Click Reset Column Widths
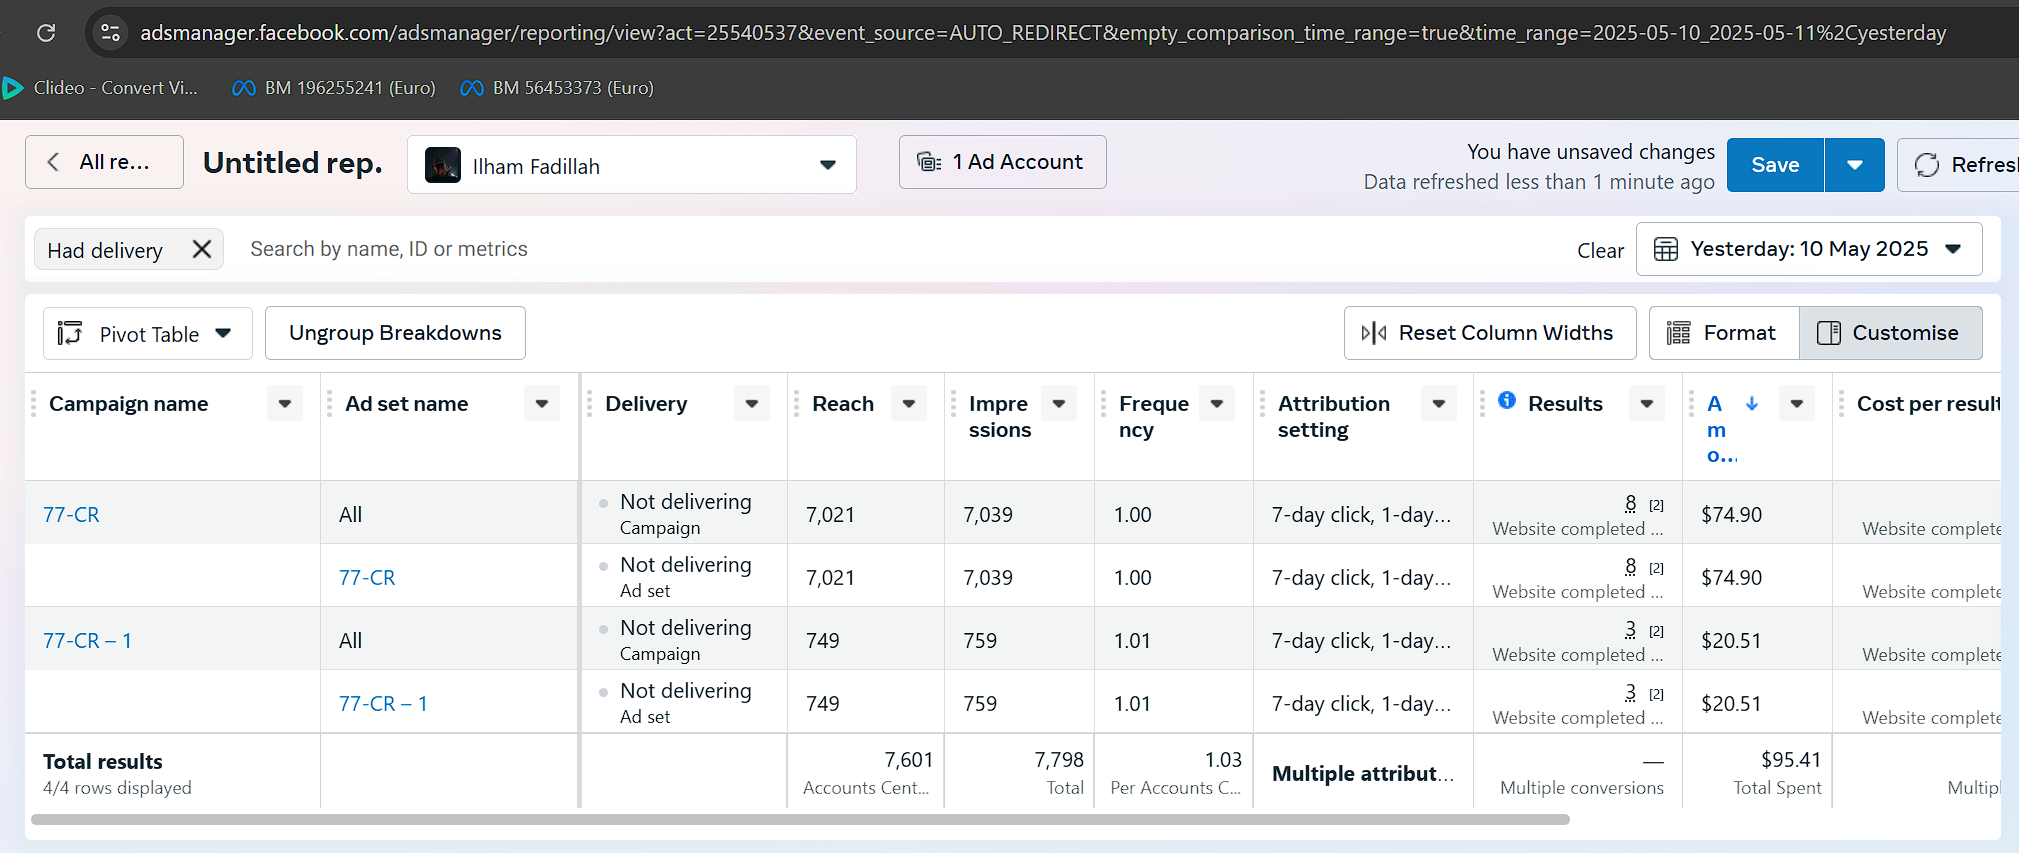Screen dimensions: 2019x853 [x=1490, y=333]
